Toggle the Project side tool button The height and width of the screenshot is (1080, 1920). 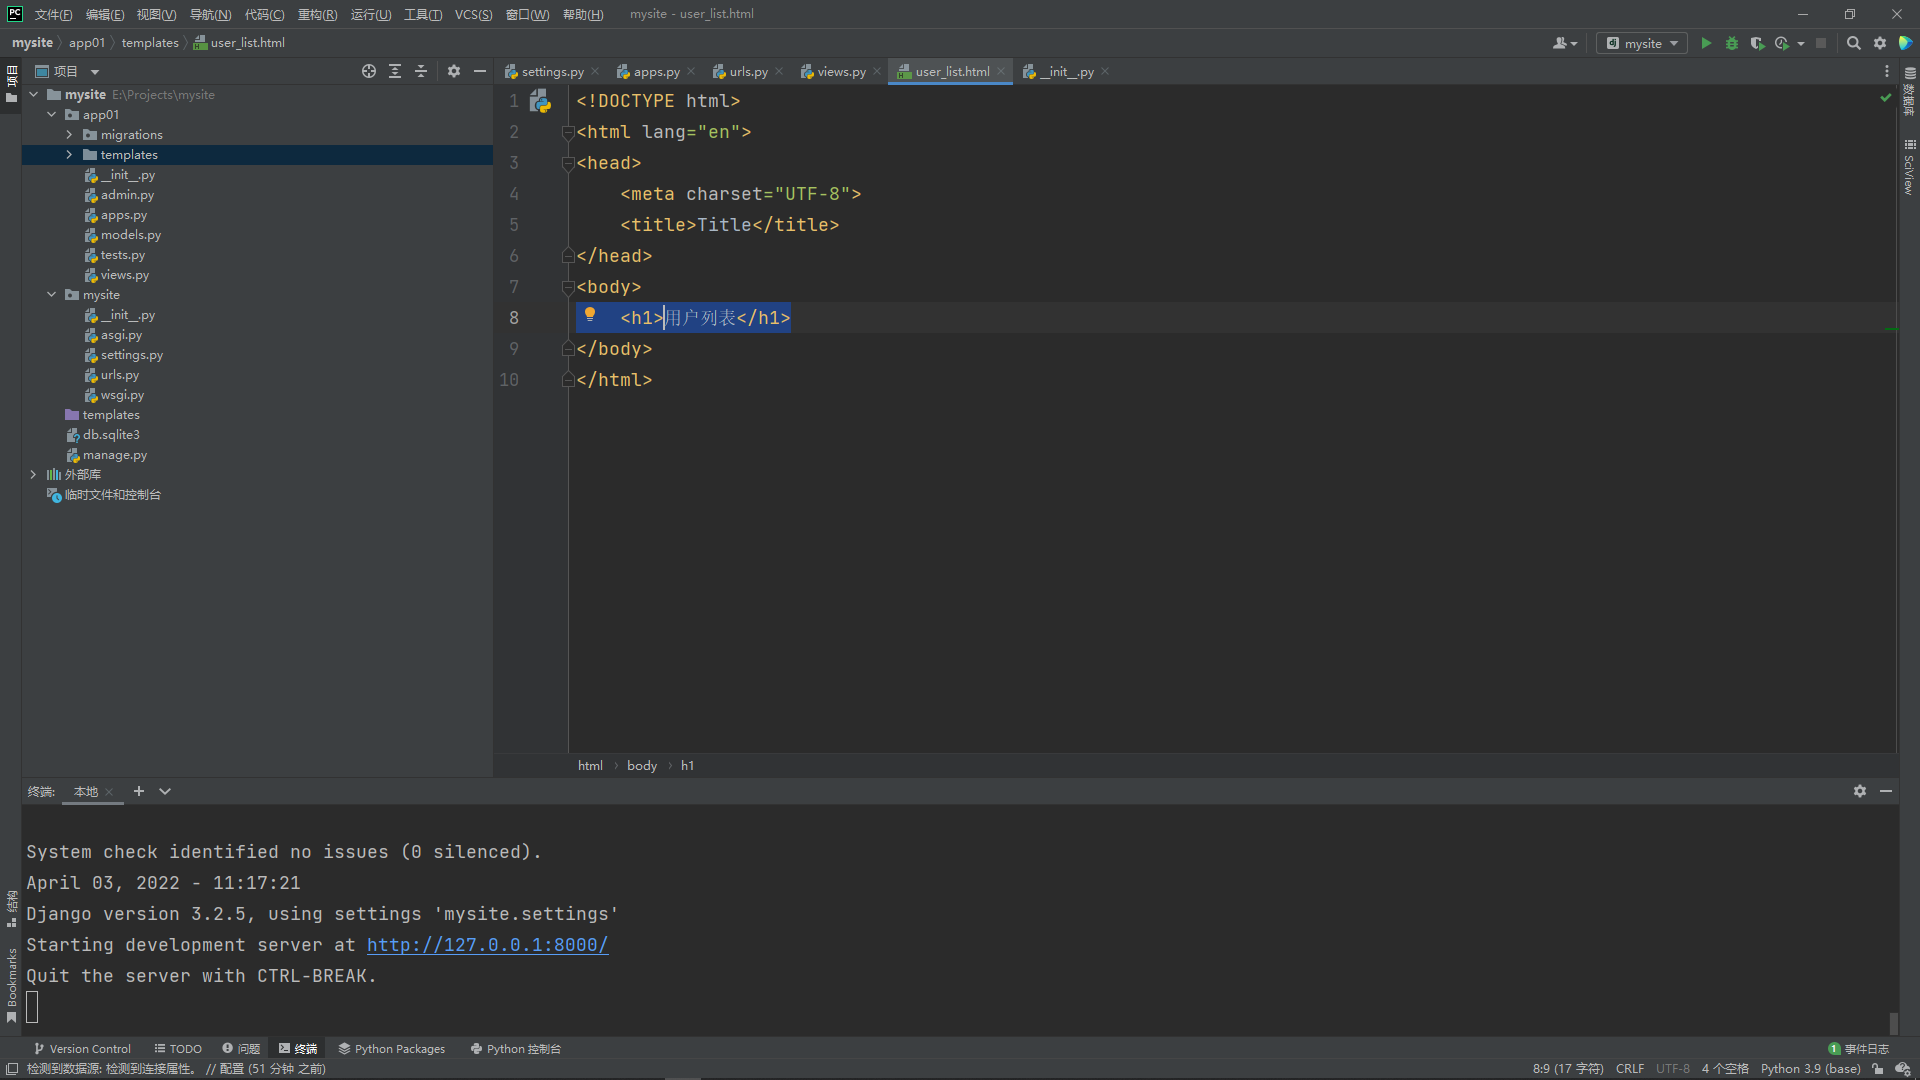tap(11, 84)
